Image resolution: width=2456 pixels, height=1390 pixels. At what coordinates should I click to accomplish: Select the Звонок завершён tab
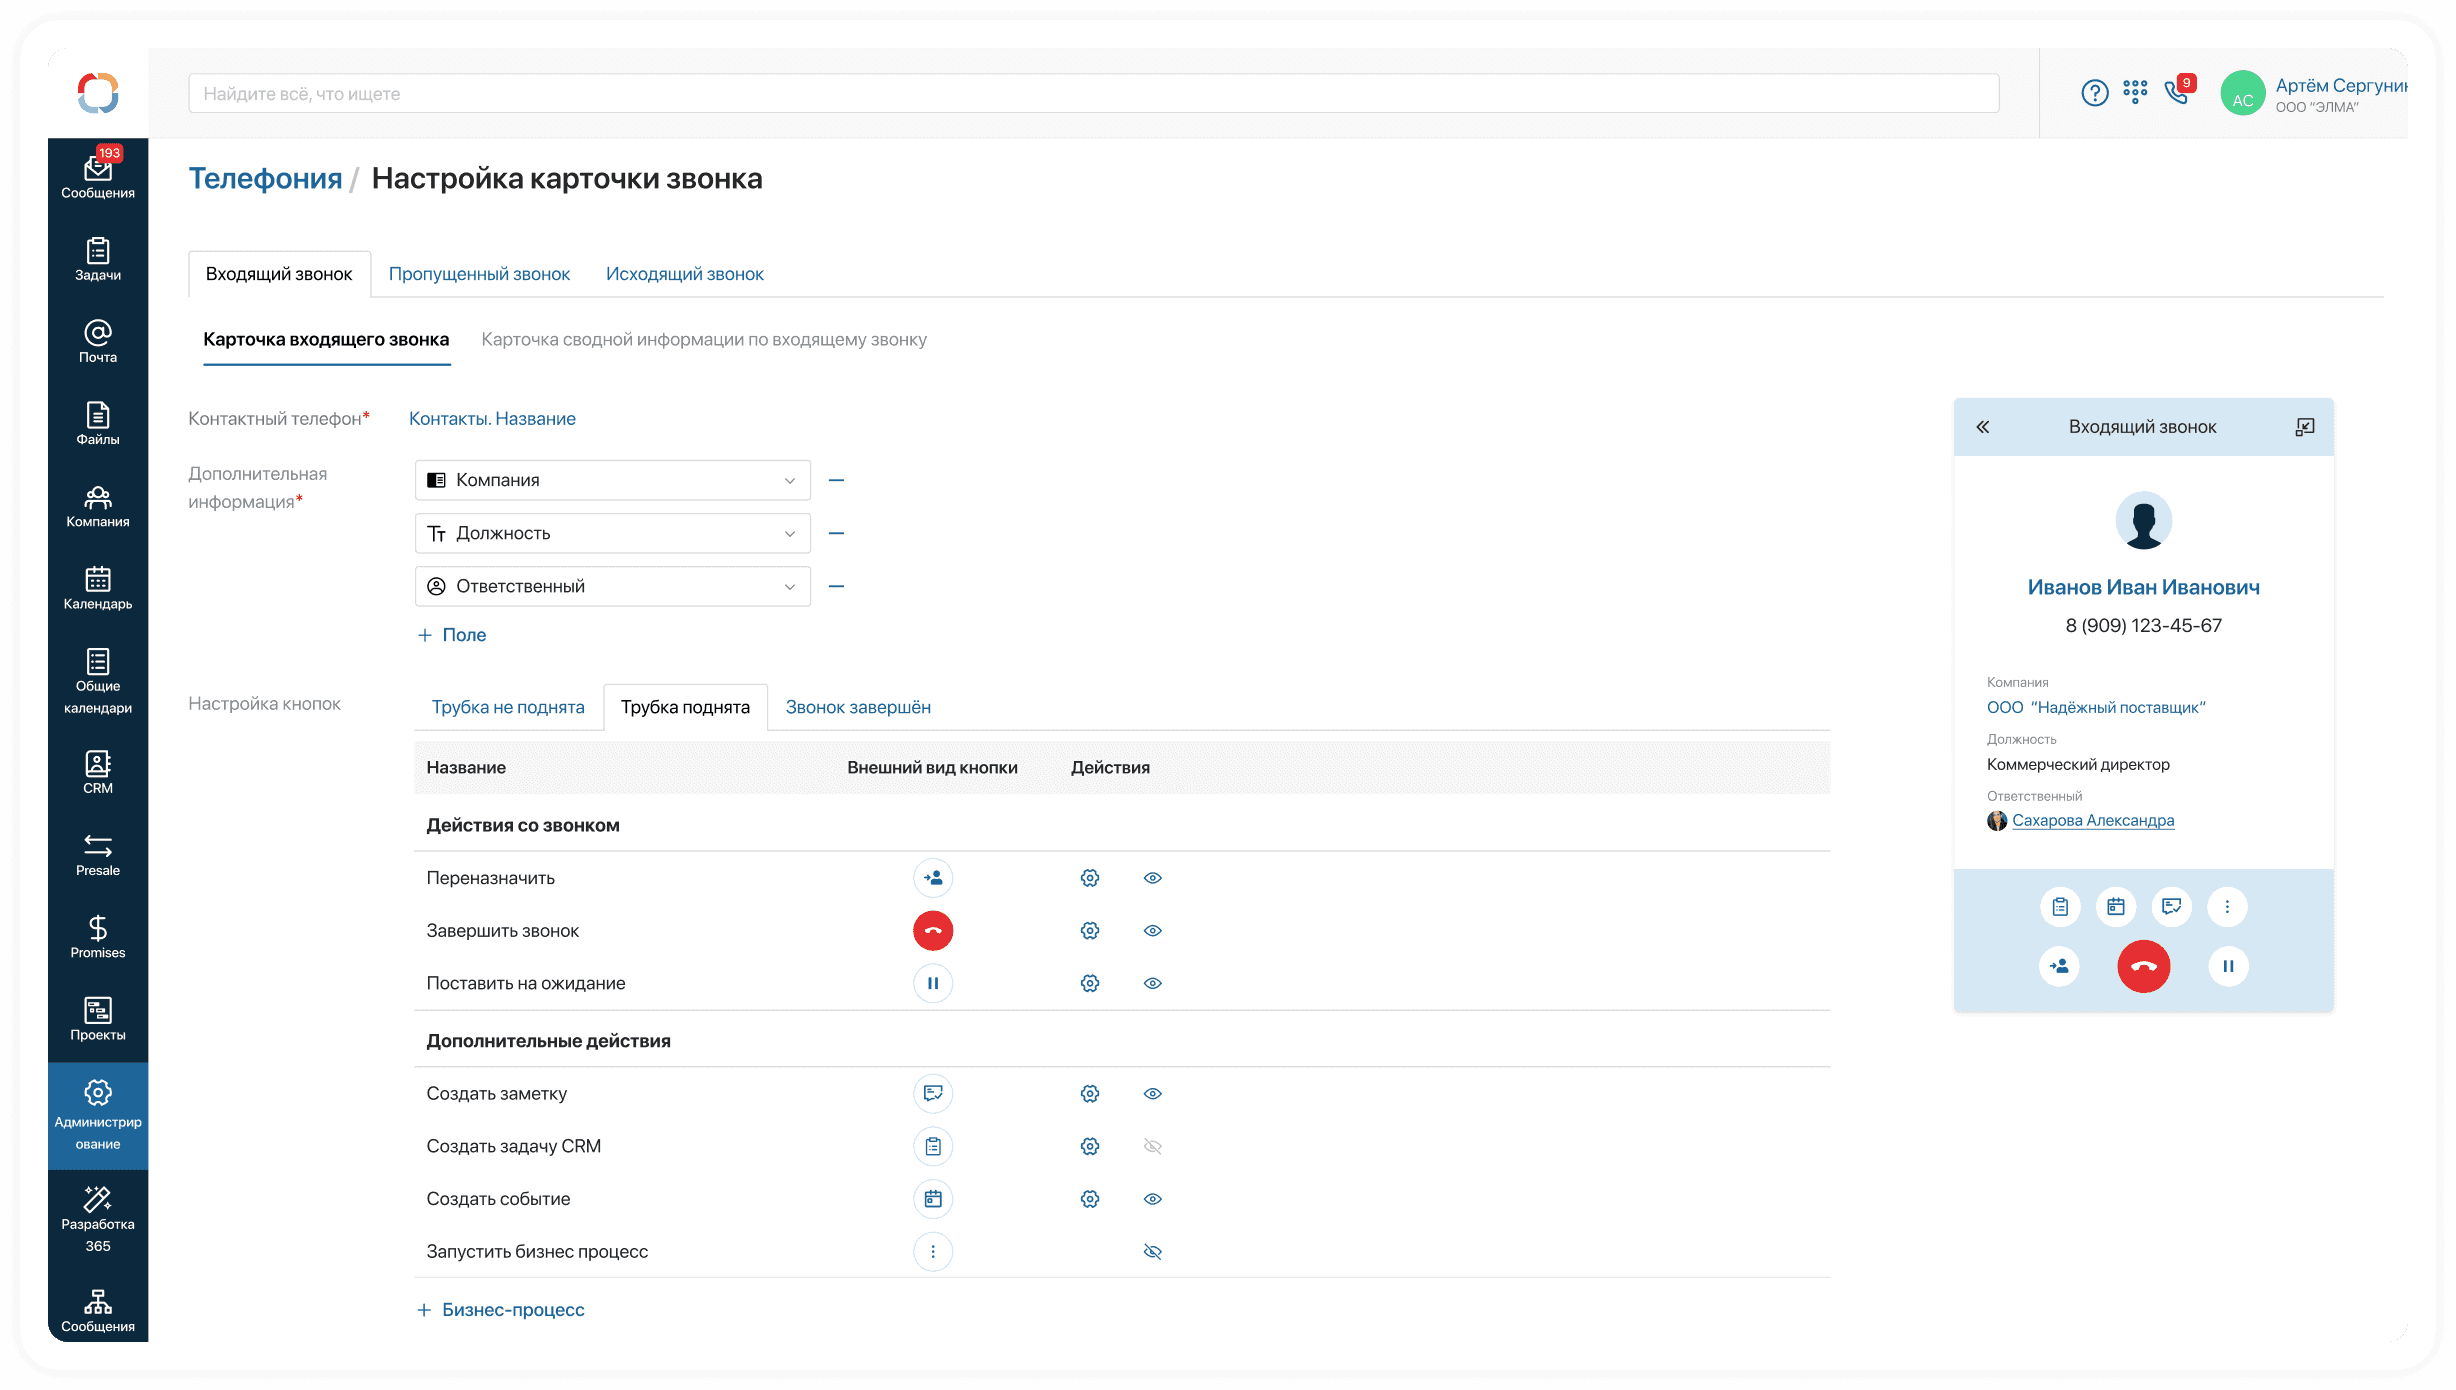tap(857, 707)
